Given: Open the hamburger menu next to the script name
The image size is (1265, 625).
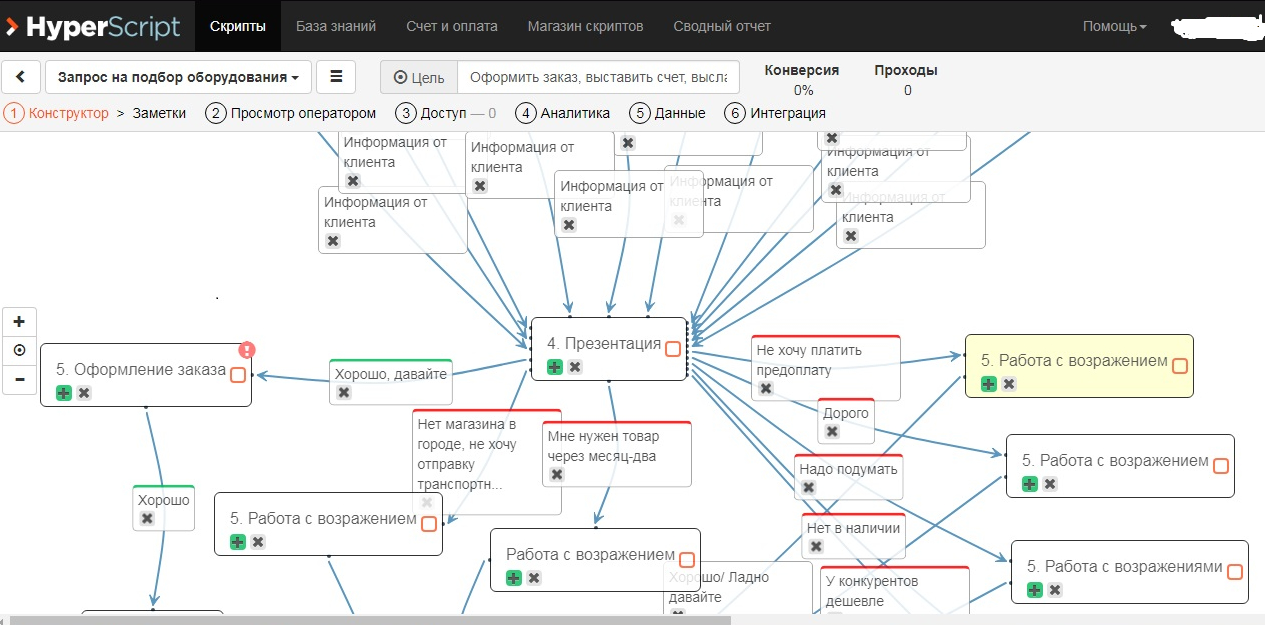Looking at the screenshot, I should tap(336, 76).
